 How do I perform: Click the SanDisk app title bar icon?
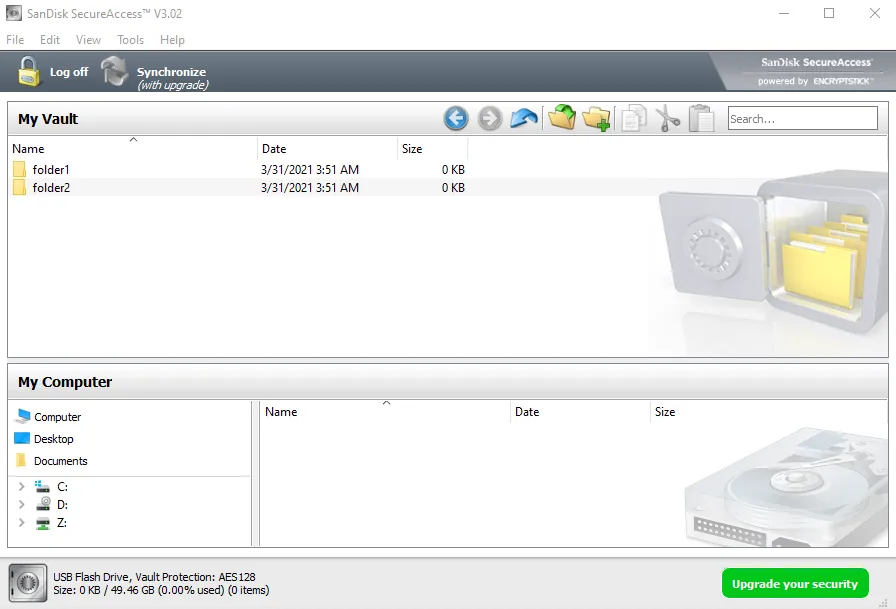click(14, 13)
